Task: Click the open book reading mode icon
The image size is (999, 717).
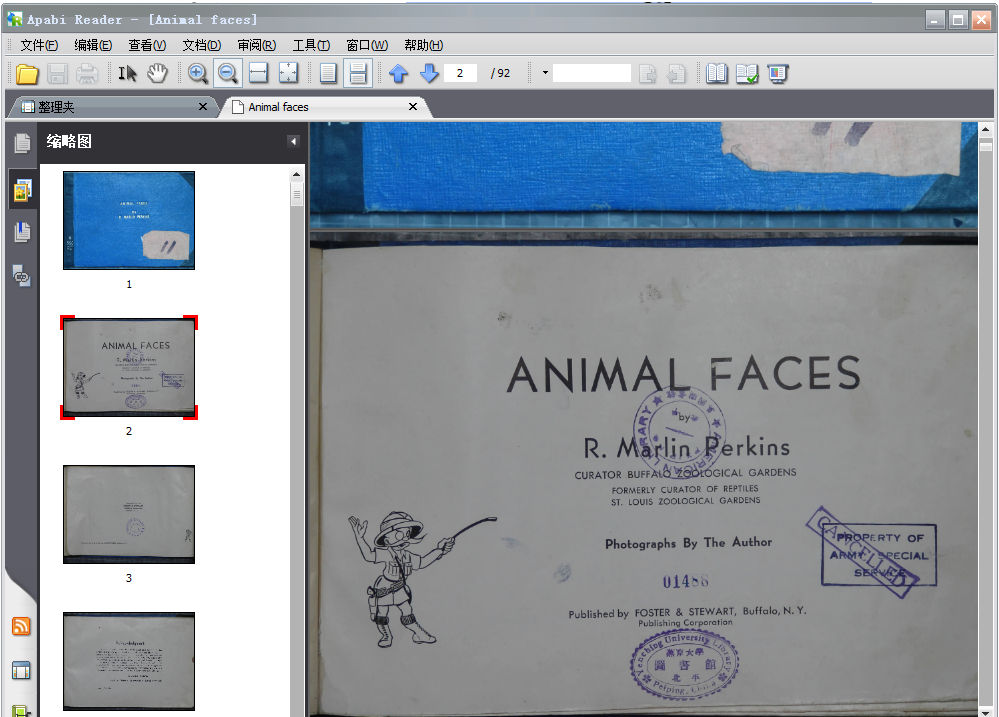Action: pos(717,74)
